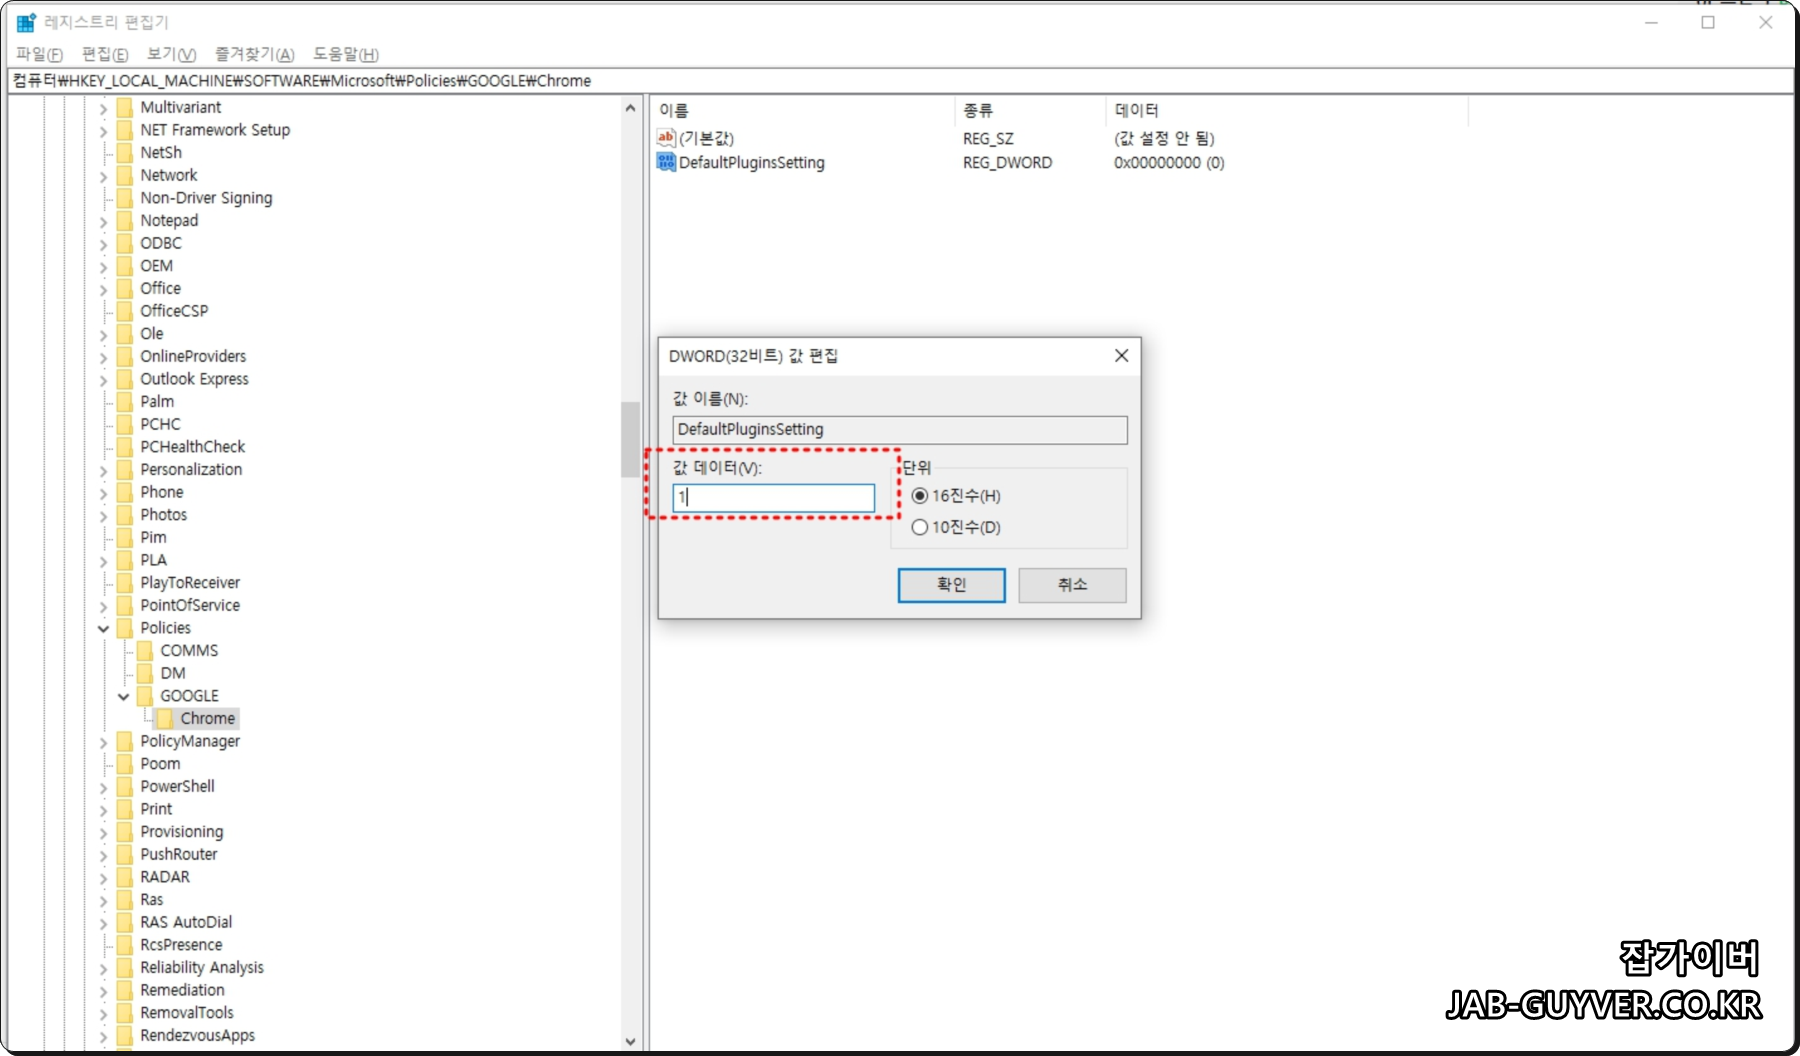The height and width of the screenshot is (1056, 1800).
Task: Expand the Office tree node
Action: (103, 289)
